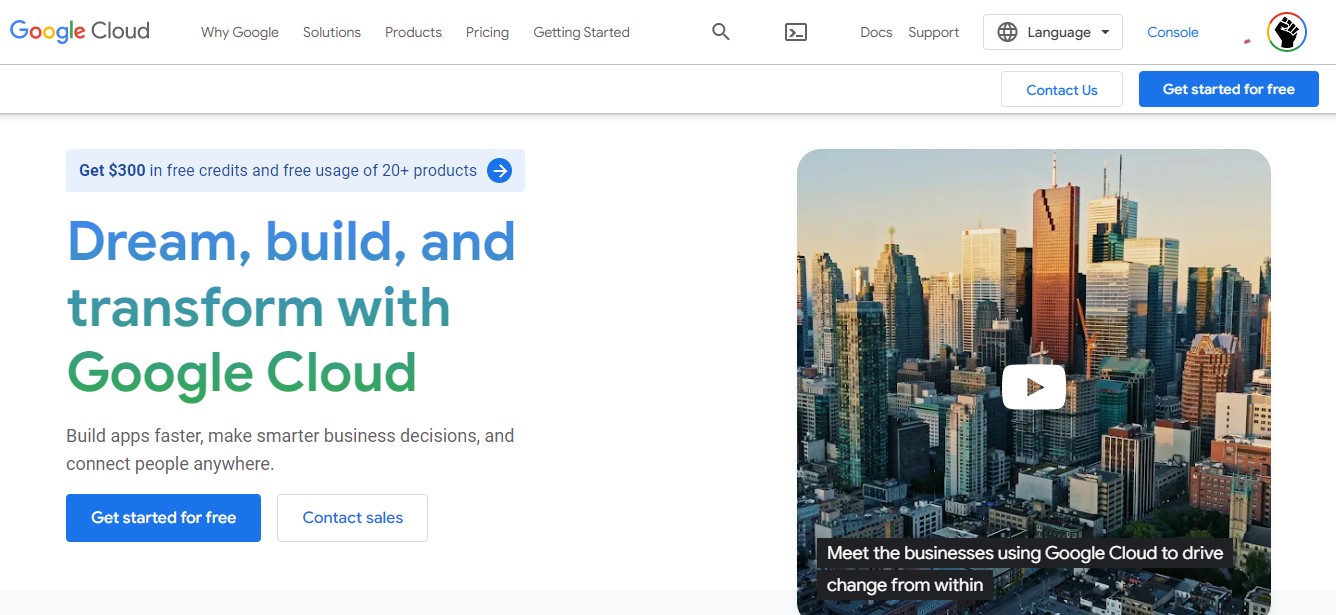Image resolution: width=1336 pixels, height=615 pixels.
Task: Open the Docs link
Action: pos(876,32)
